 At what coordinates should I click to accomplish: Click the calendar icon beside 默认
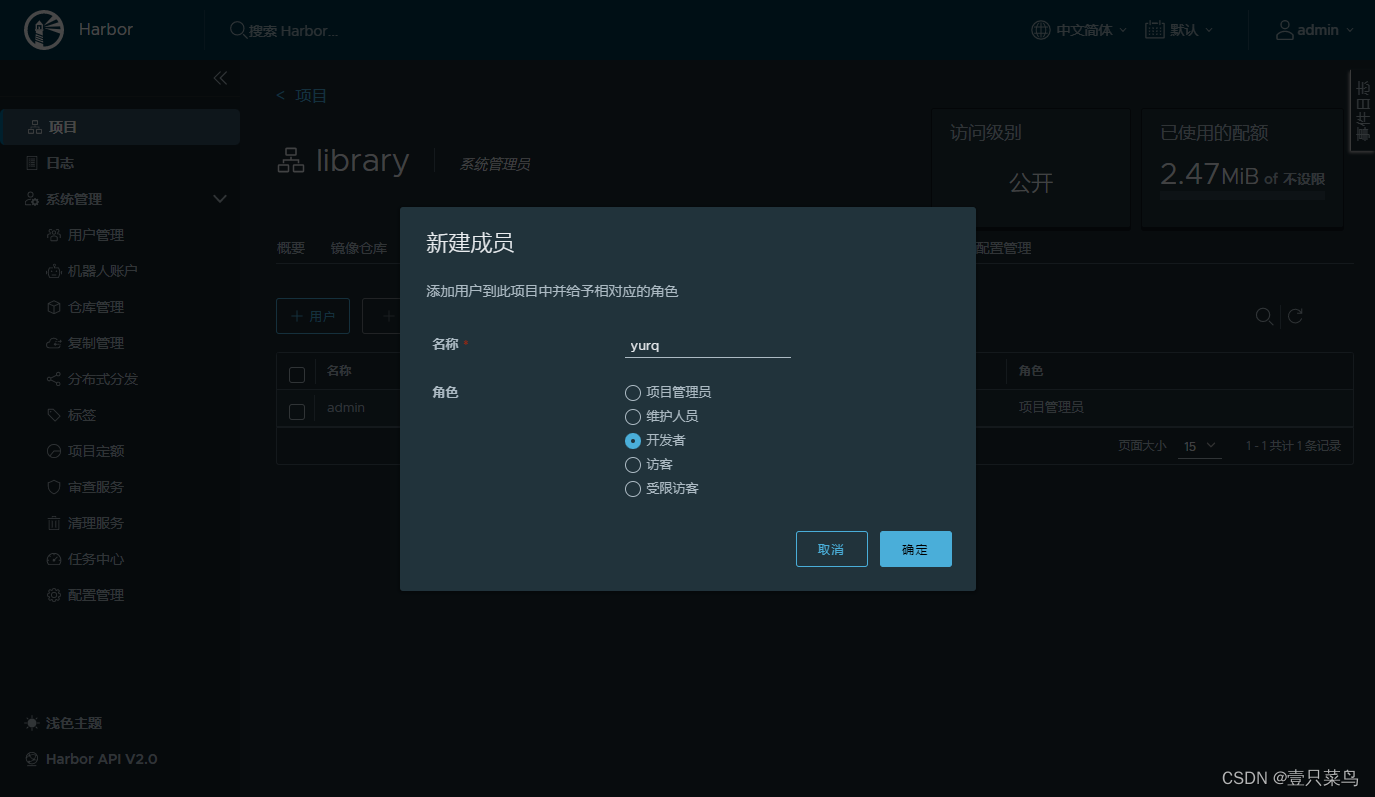pyautogui.click(x=1155, y=30)
